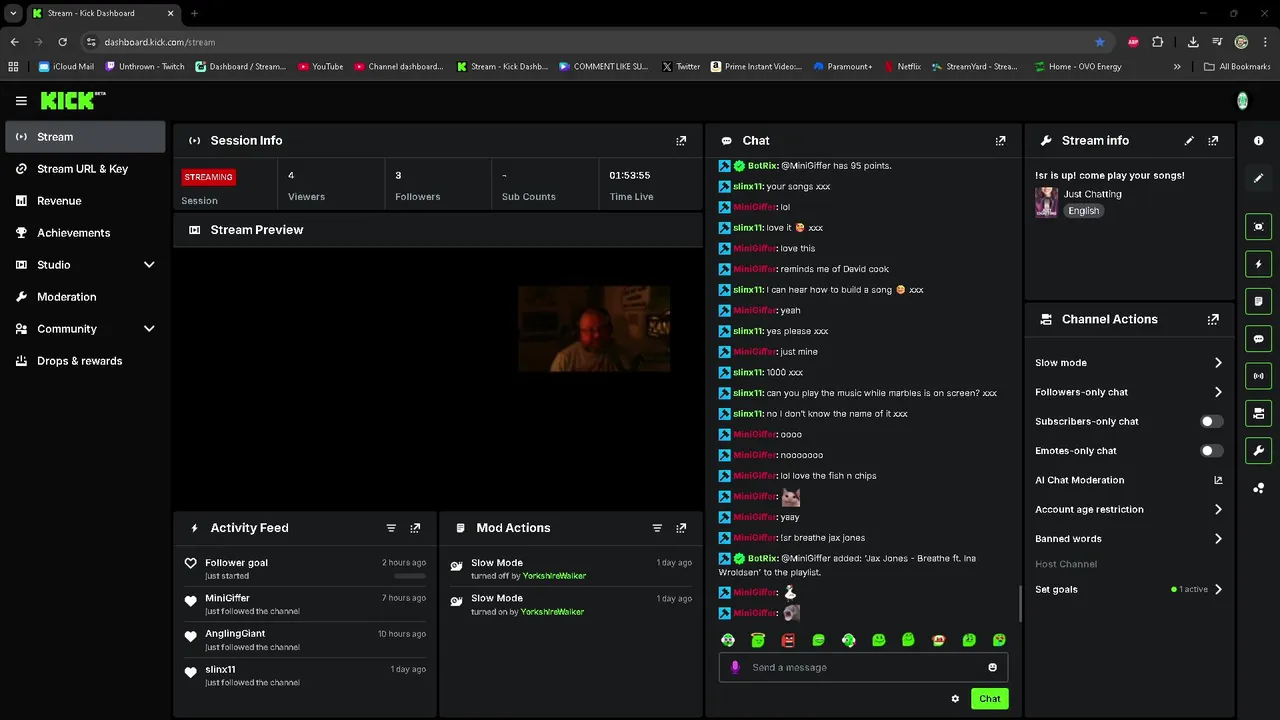Click the Follower goal progress bar
Image resolution: width=1280 pixels, height=720 pixels.
click(x=409, y=576)
